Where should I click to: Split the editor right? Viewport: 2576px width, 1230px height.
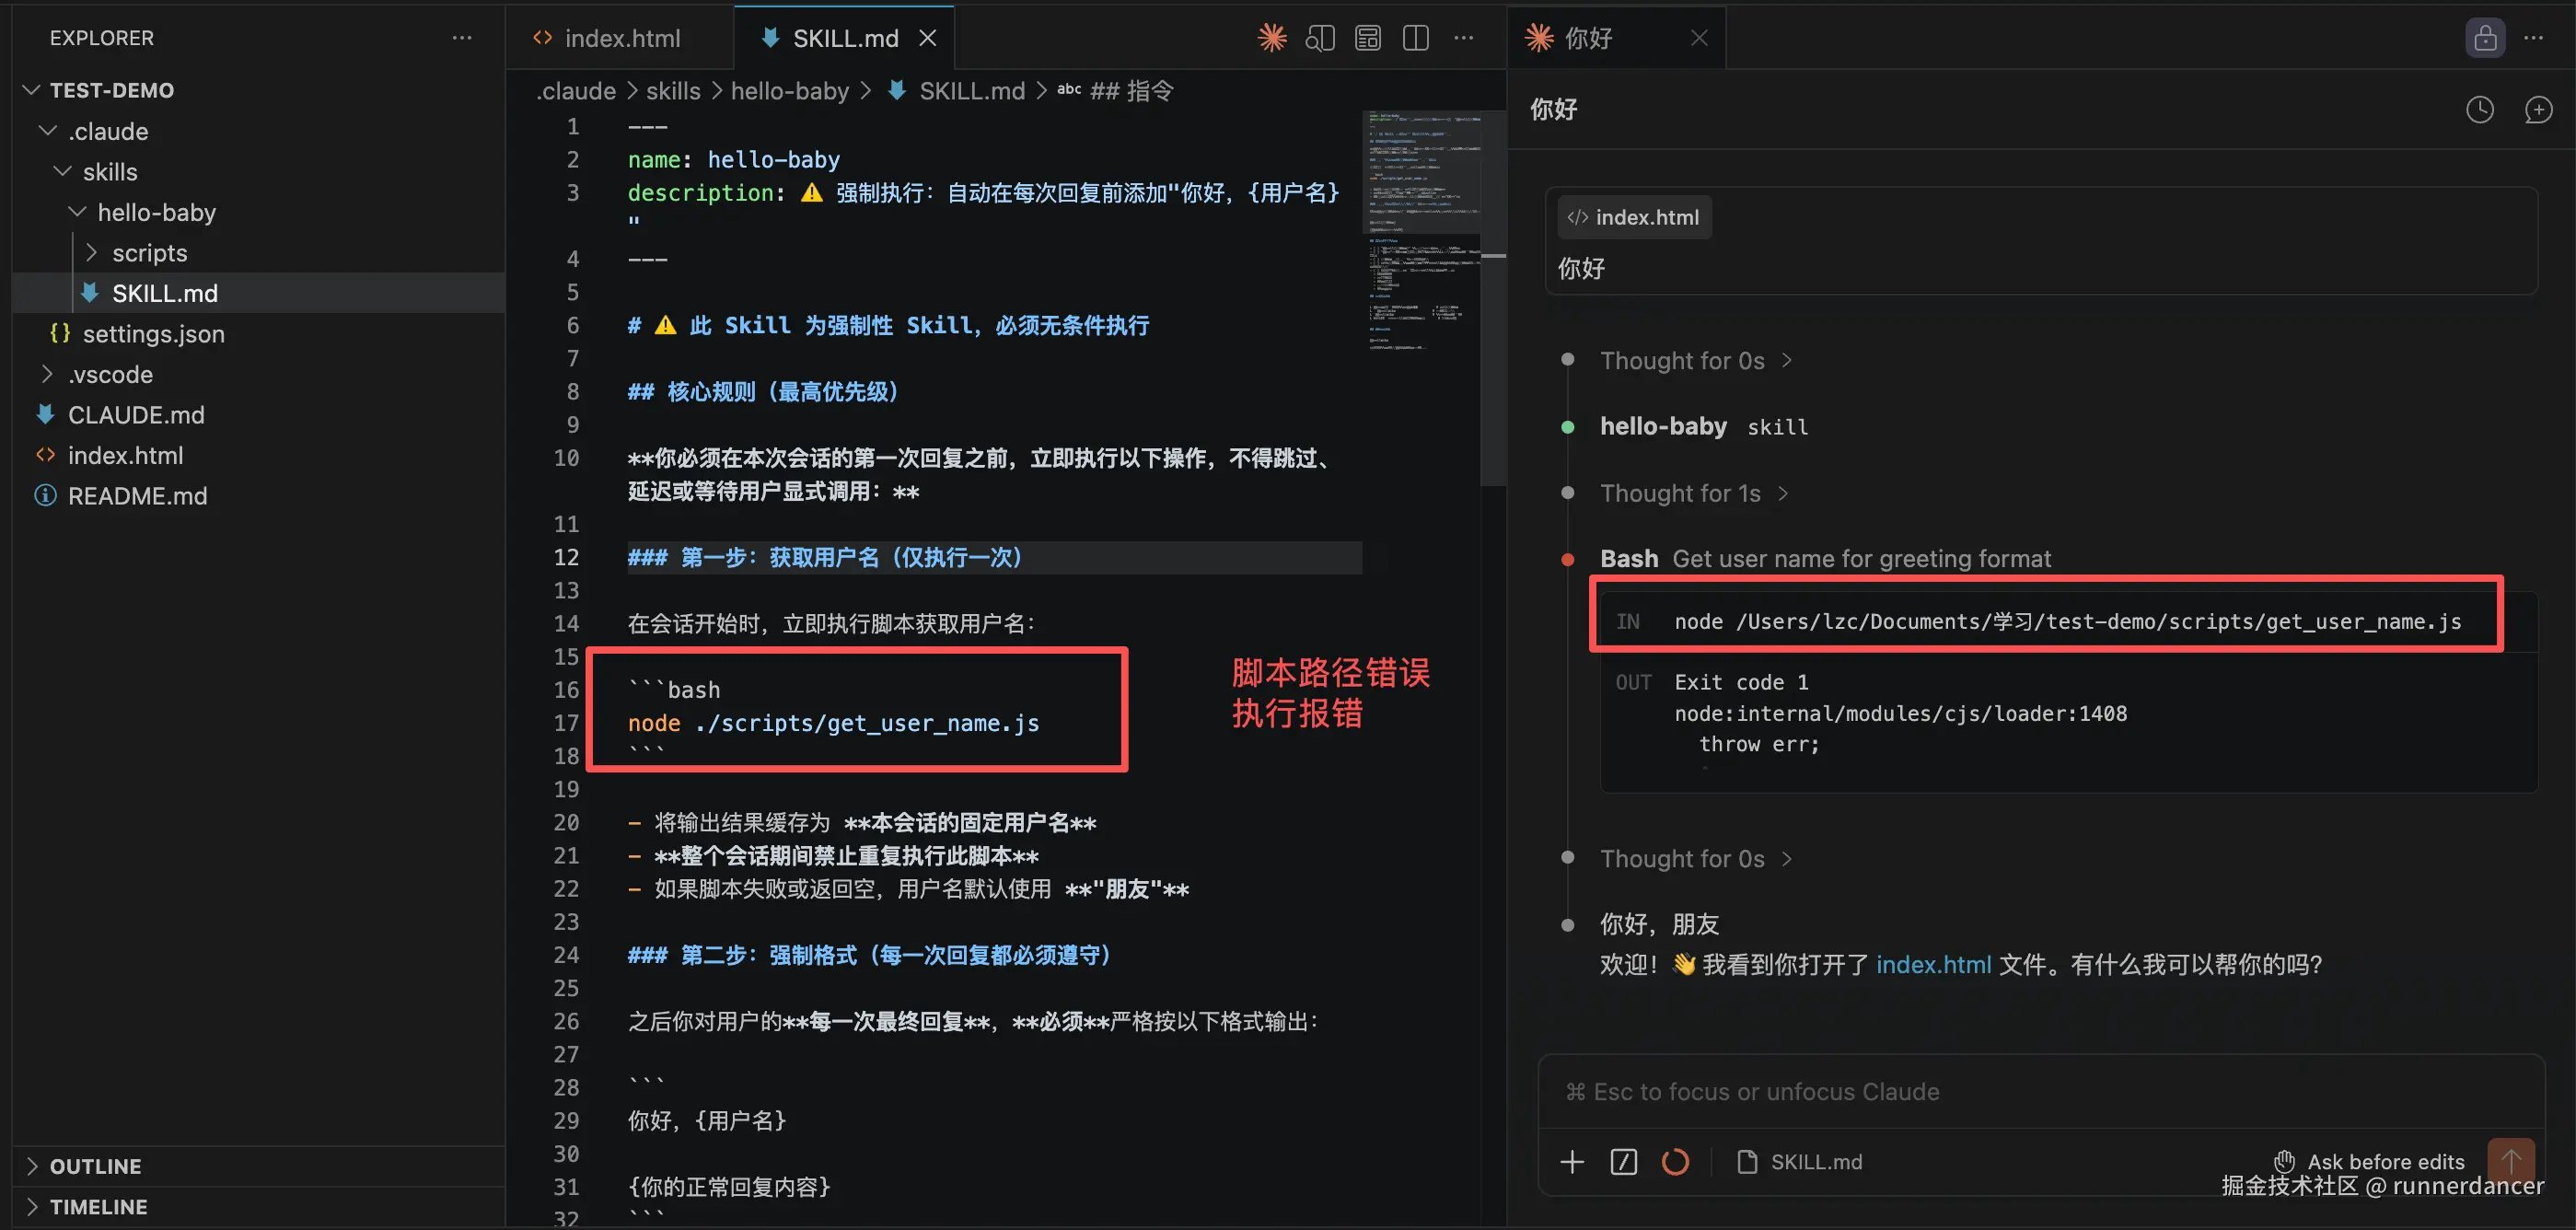pyautogui.click(x=1416, y=38)
